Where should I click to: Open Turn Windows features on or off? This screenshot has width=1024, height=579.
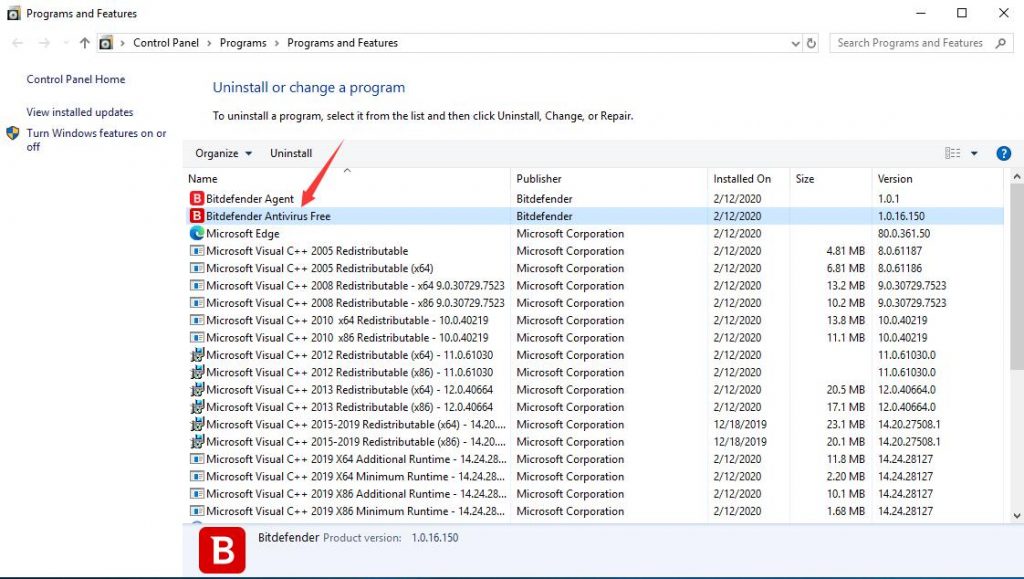coord(96,140)
